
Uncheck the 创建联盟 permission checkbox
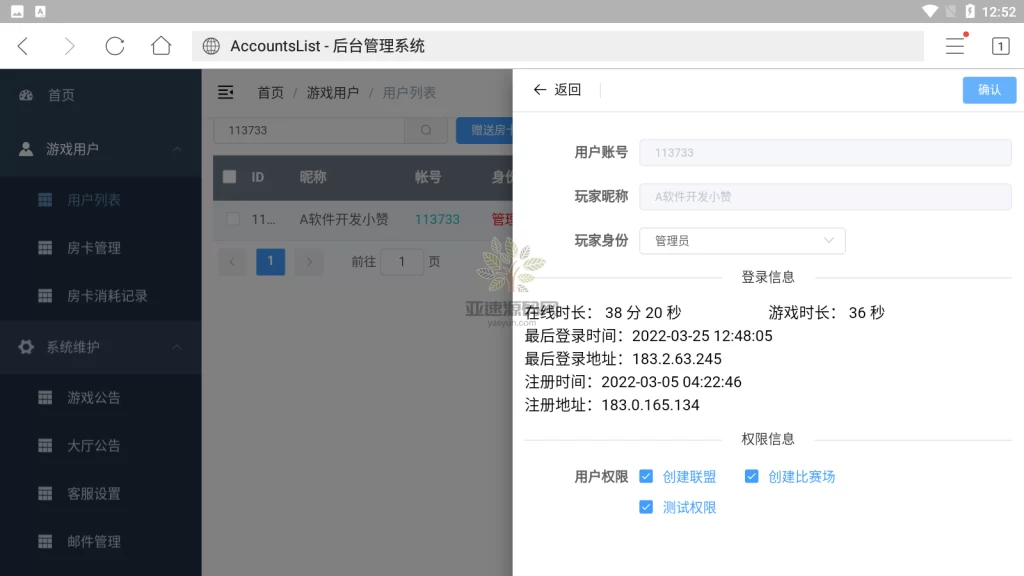646,476
